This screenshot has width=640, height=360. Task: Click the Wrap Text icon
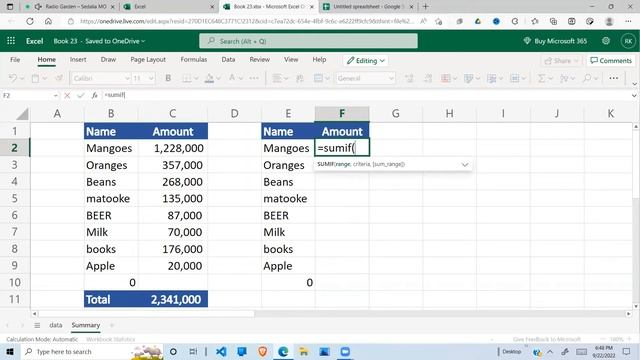[x=300, y=78]
